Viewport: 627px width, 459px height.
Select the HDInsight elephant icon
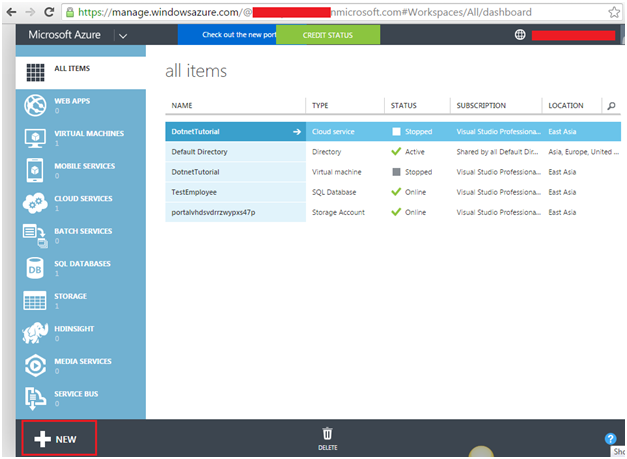(x=35, y=333)
